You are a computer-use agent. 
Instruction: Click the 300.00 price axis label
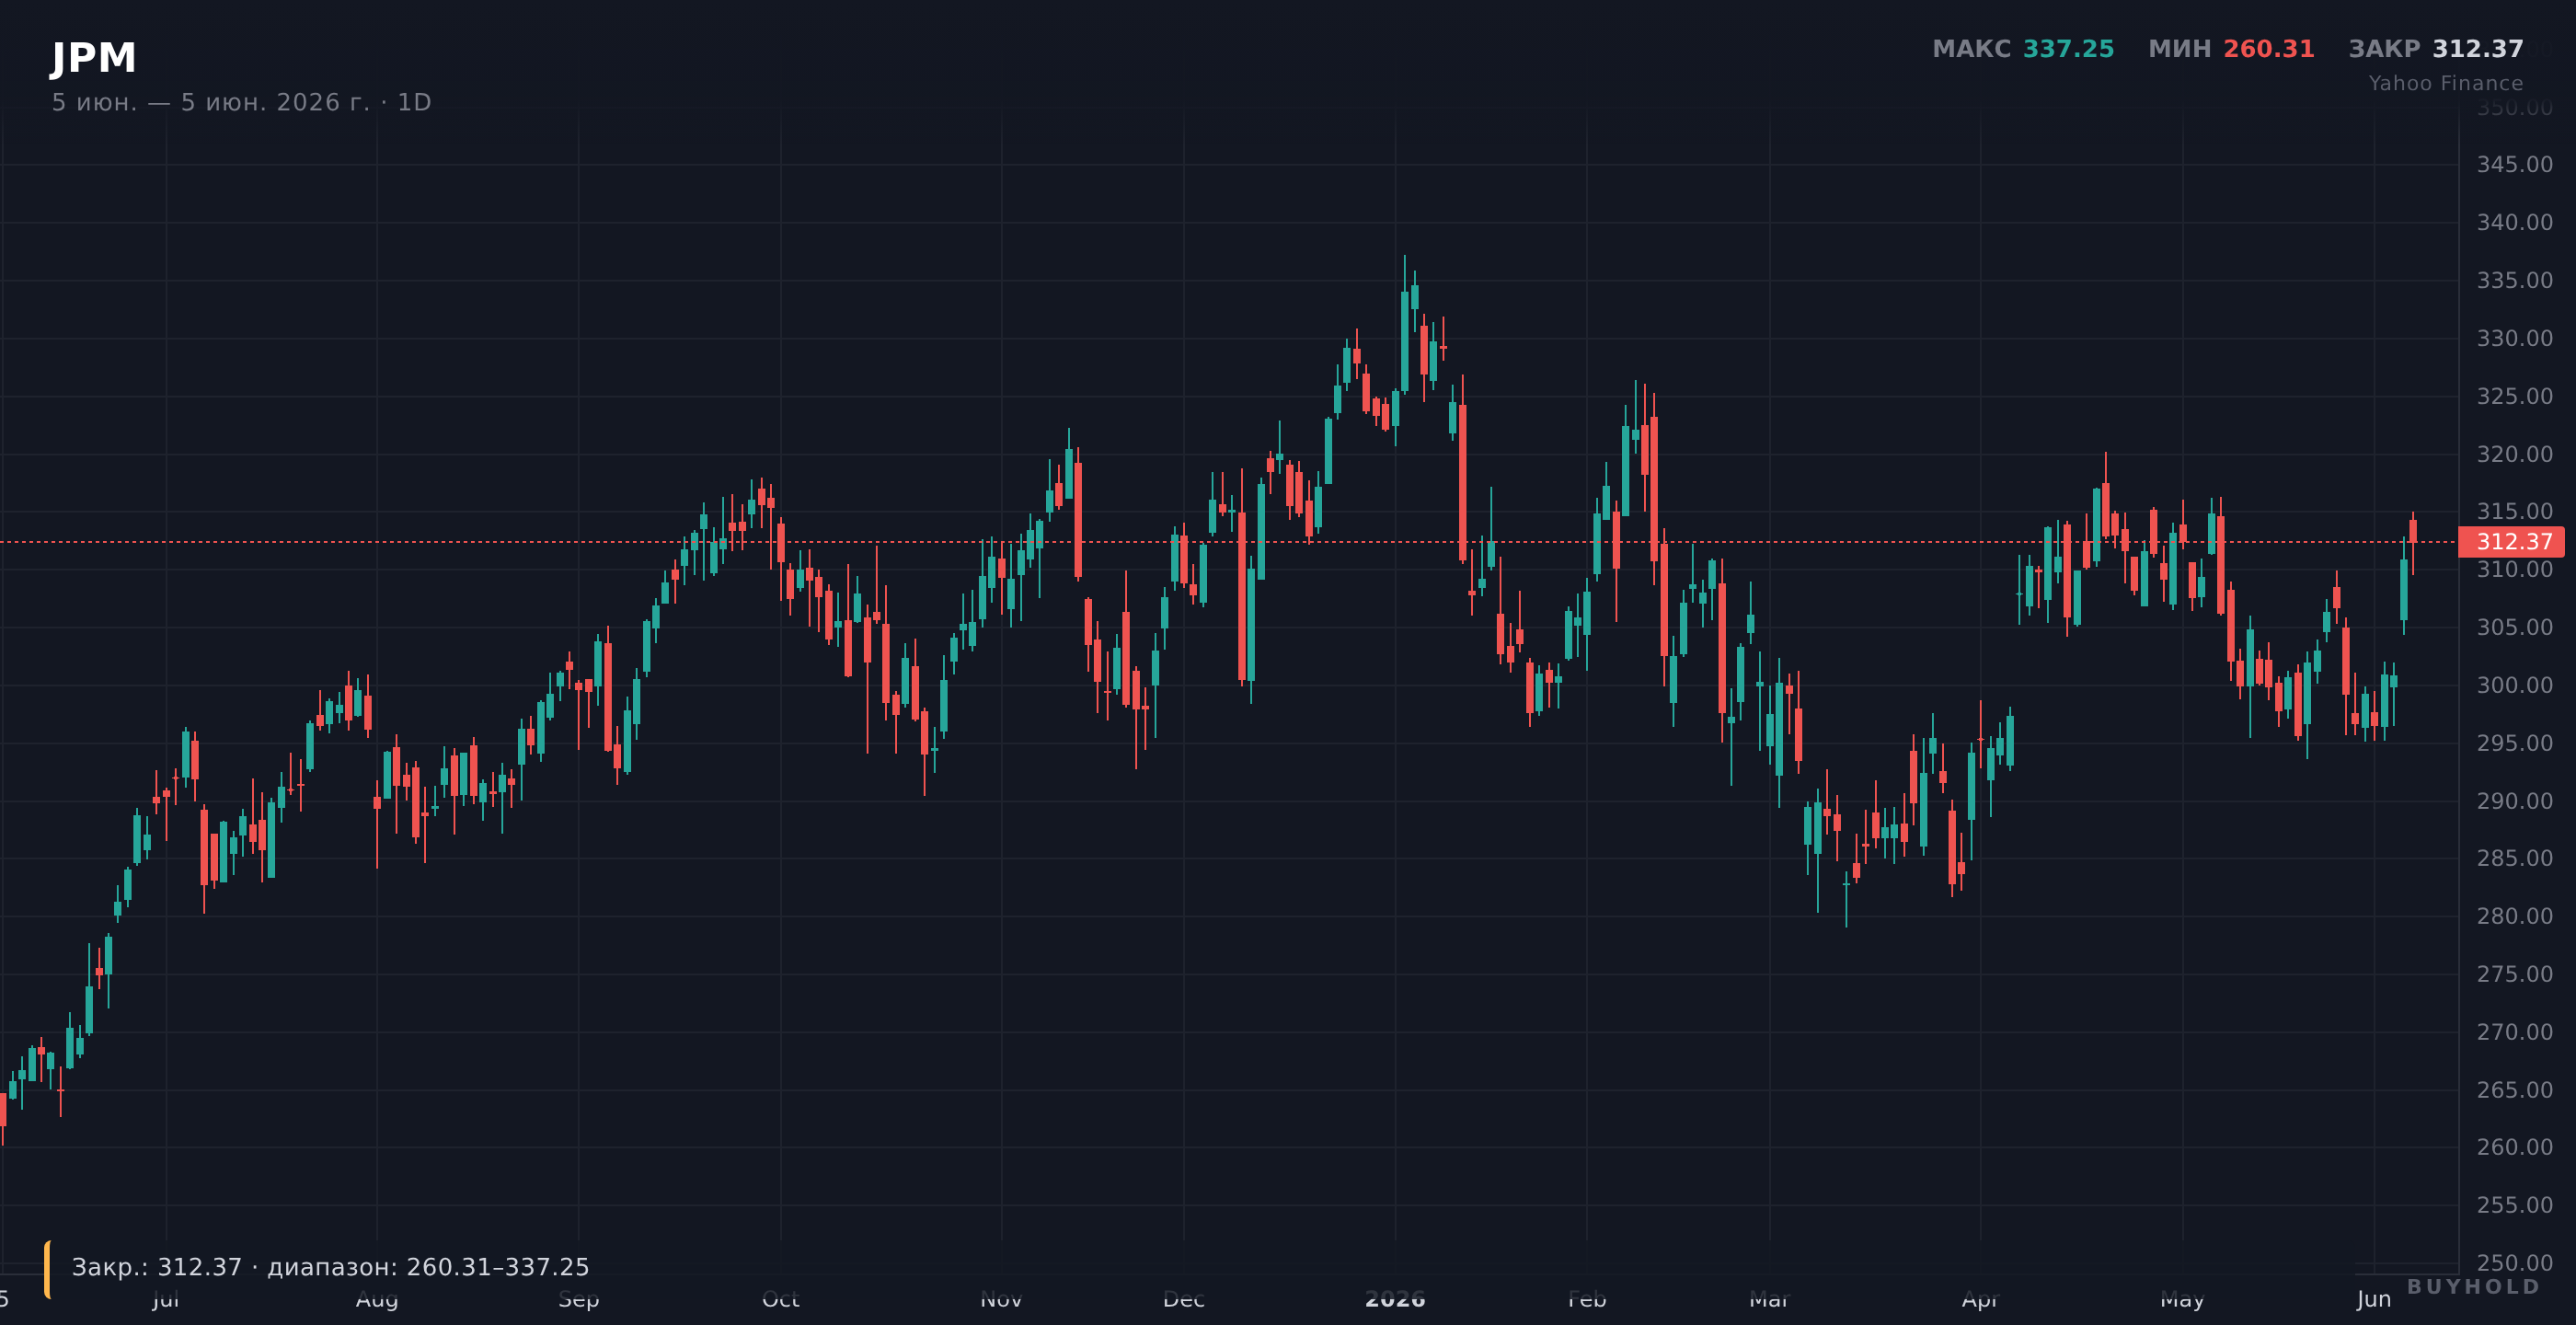(x=2514, y=685)
